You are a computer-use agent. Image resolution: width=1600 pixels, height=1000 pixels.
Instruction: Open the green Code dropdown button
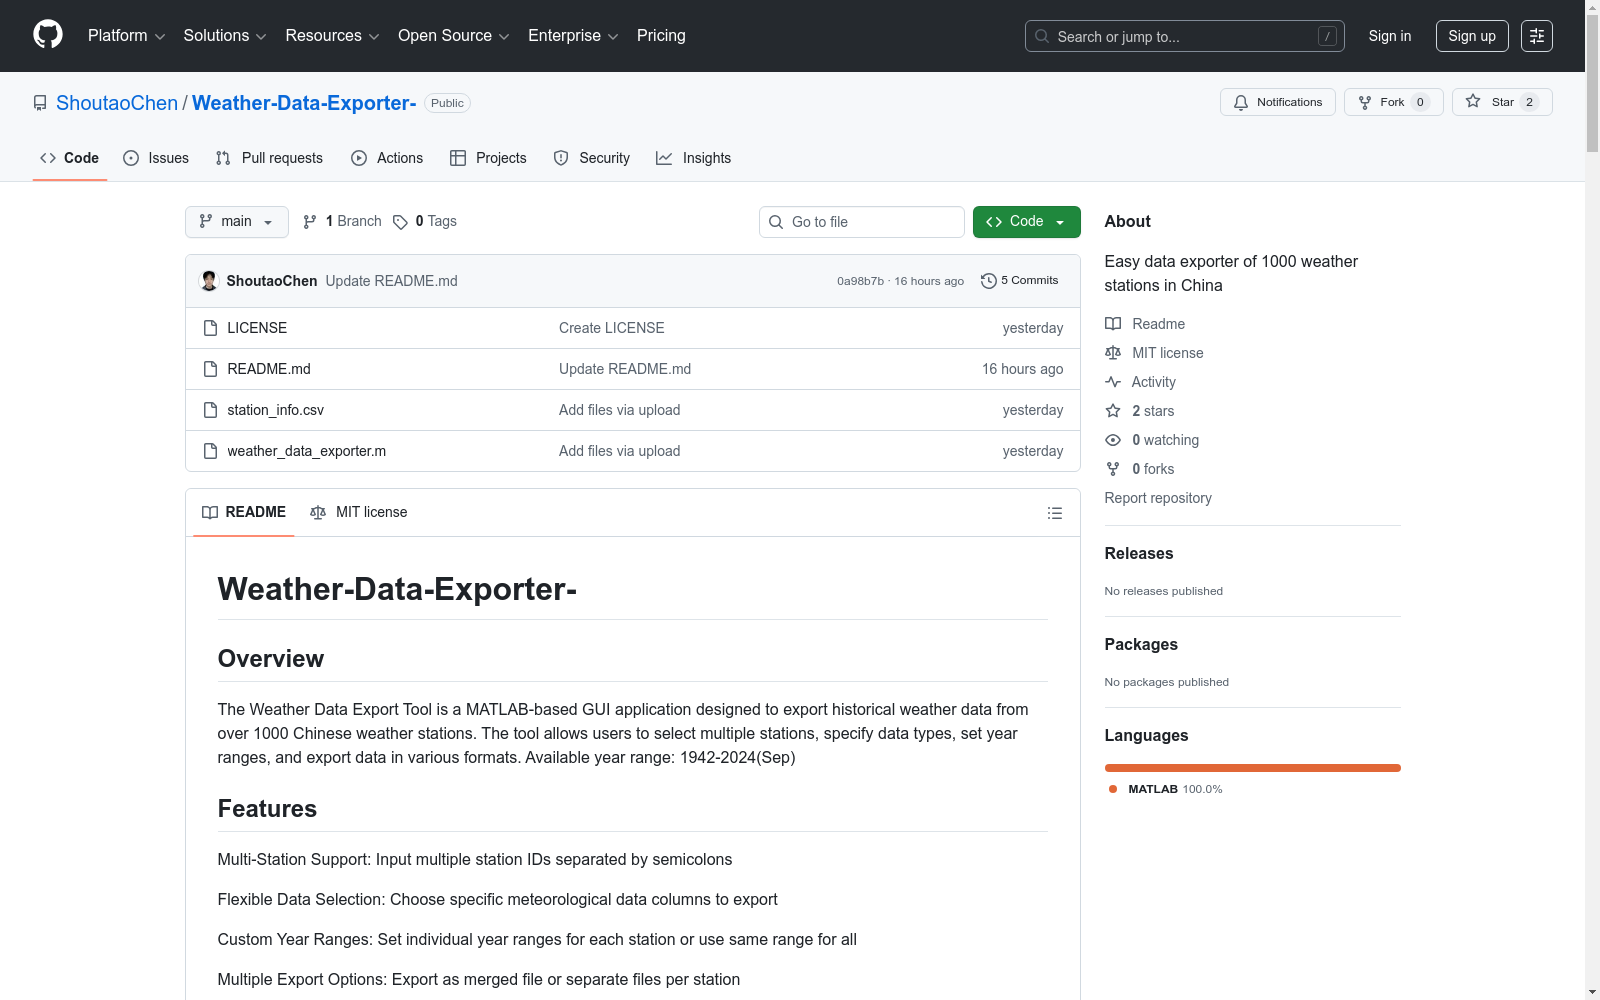coord(1026,222)
